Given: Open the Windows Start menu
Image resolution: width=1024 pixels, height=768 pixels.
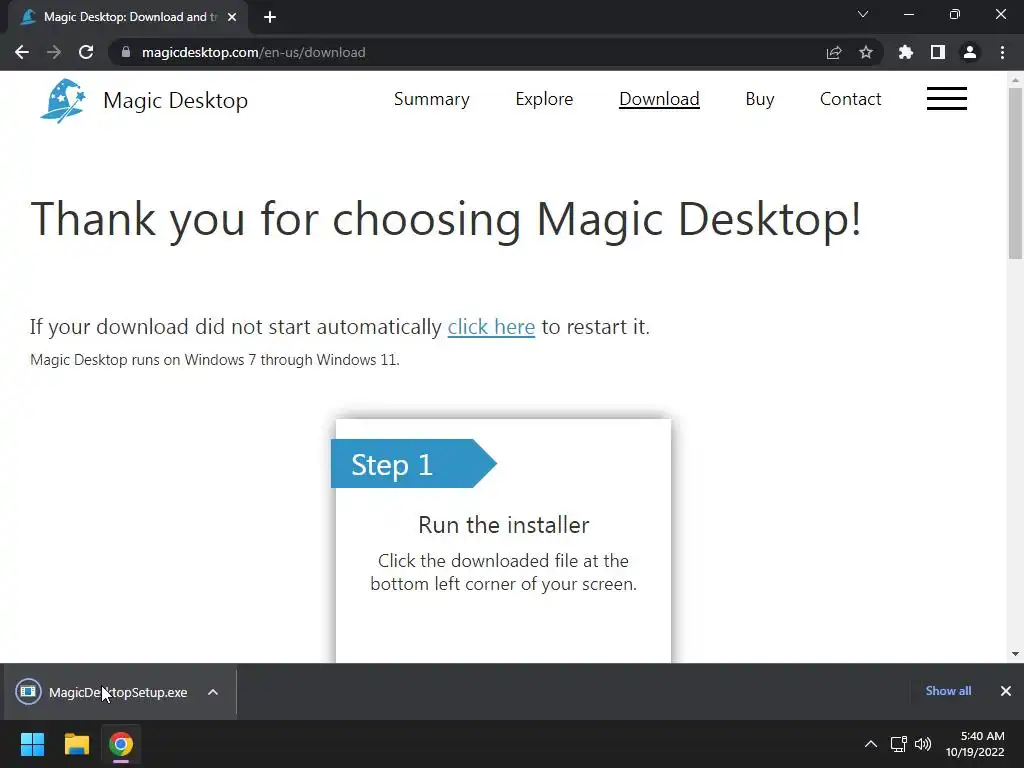Looking at the screenshot, I should 32,744.
